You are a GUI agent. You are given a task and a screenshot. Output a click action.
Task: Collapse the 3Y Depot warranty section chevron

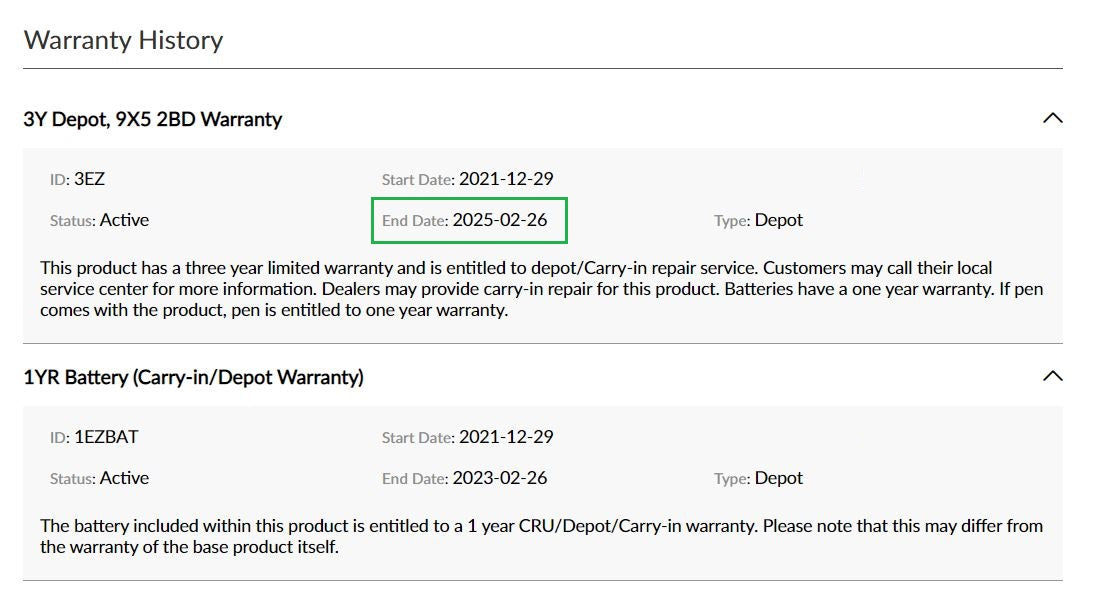click(x=1052, y=118)
